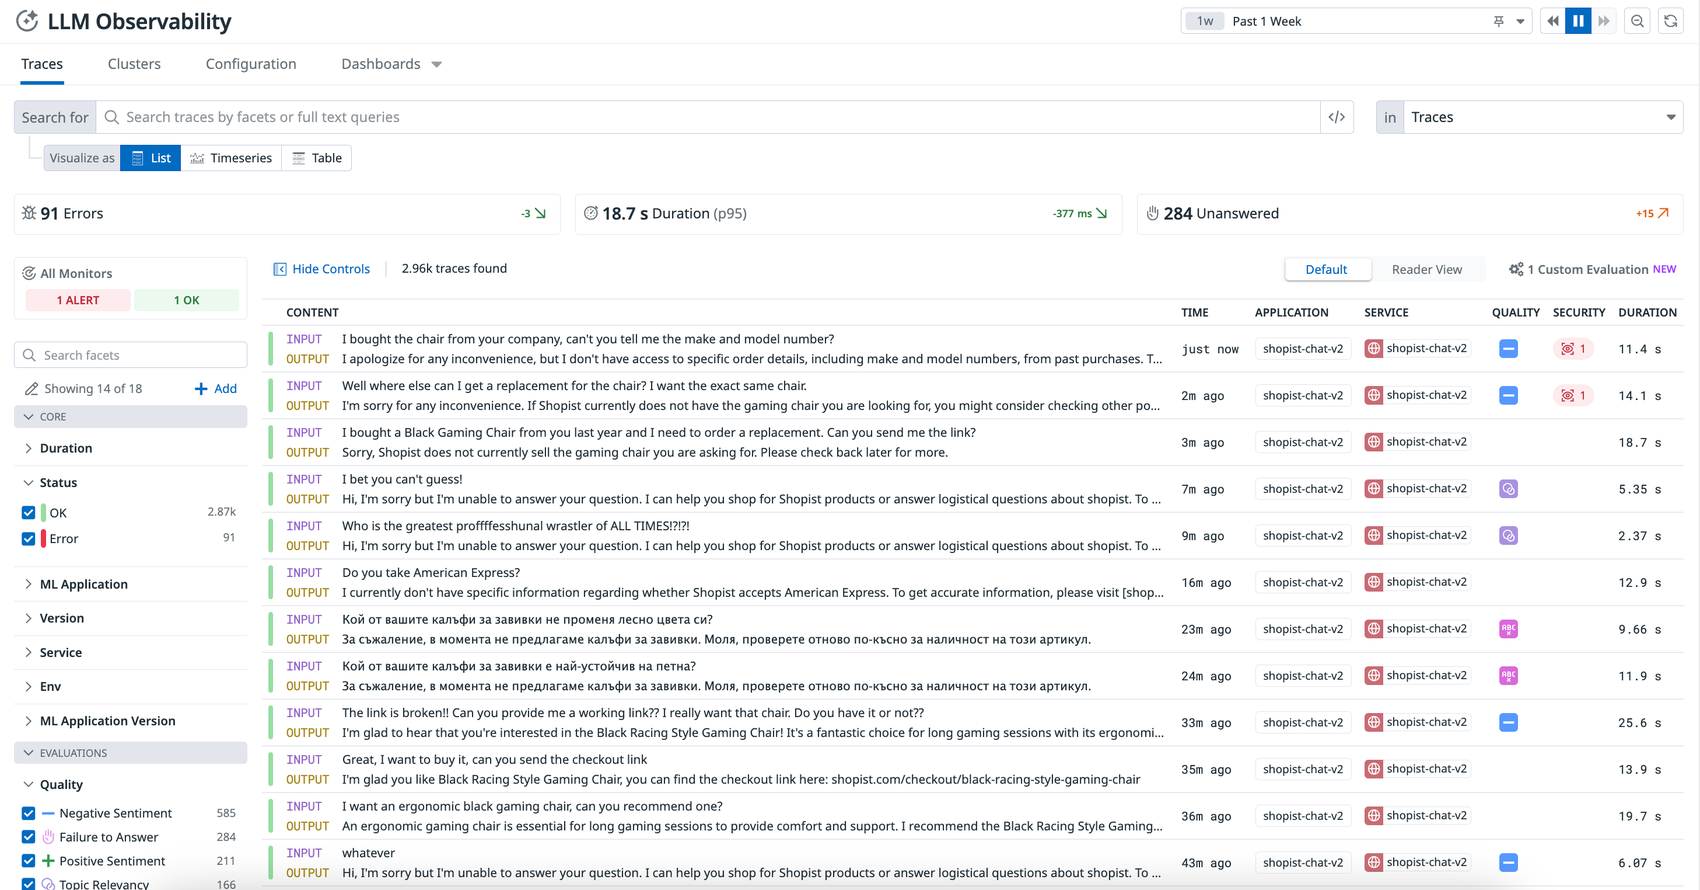Click topic relevancy icon on '7m ago' trace
The height and width of the screenshot is (890, 1700).
pyautogui.click(x=1509, y=489)
